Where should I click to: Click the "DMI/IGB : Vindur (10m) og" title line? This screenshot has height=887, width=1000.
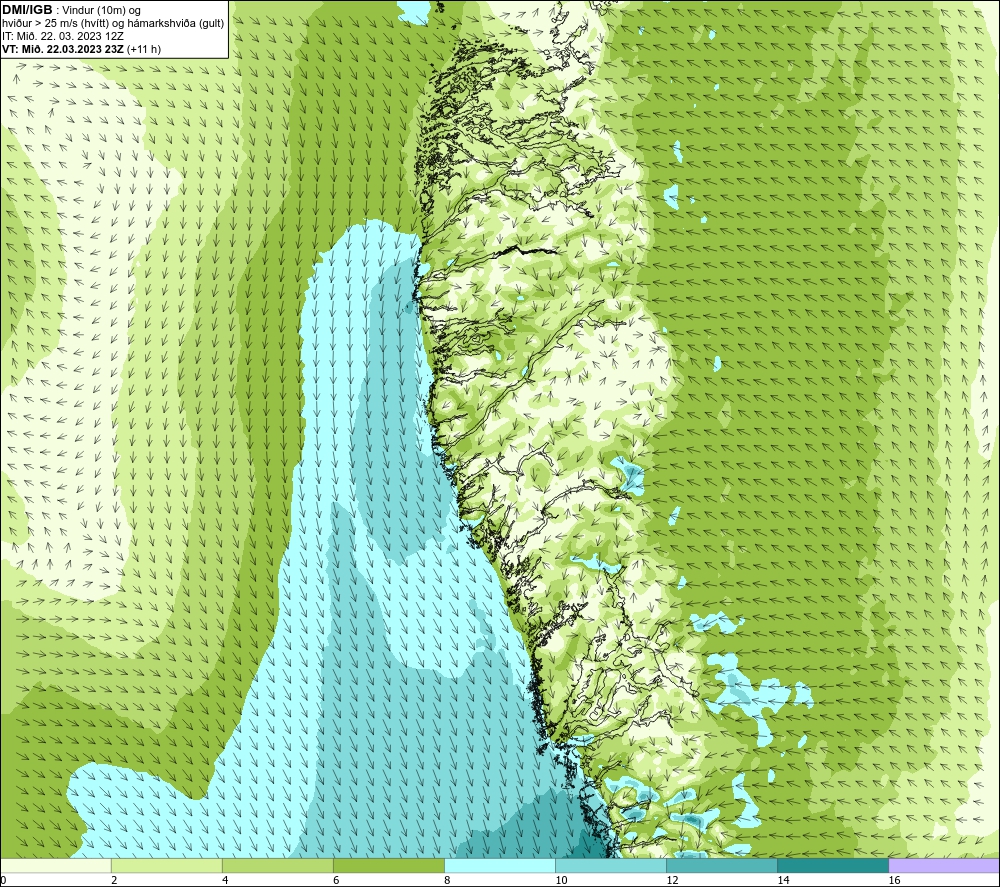tap(72, 10)
